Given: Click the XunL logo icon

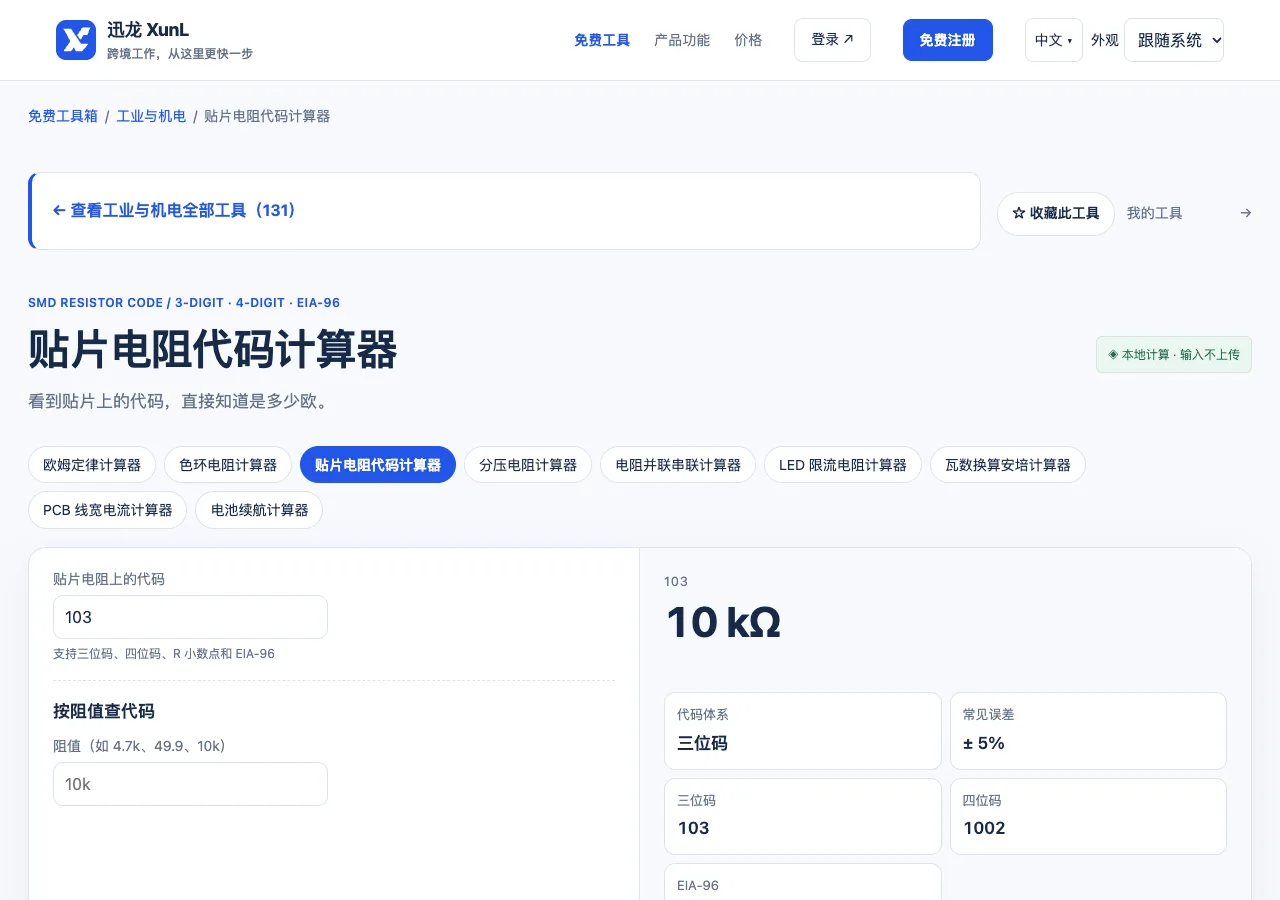Looking at the screenshot, I should (76, 40).
